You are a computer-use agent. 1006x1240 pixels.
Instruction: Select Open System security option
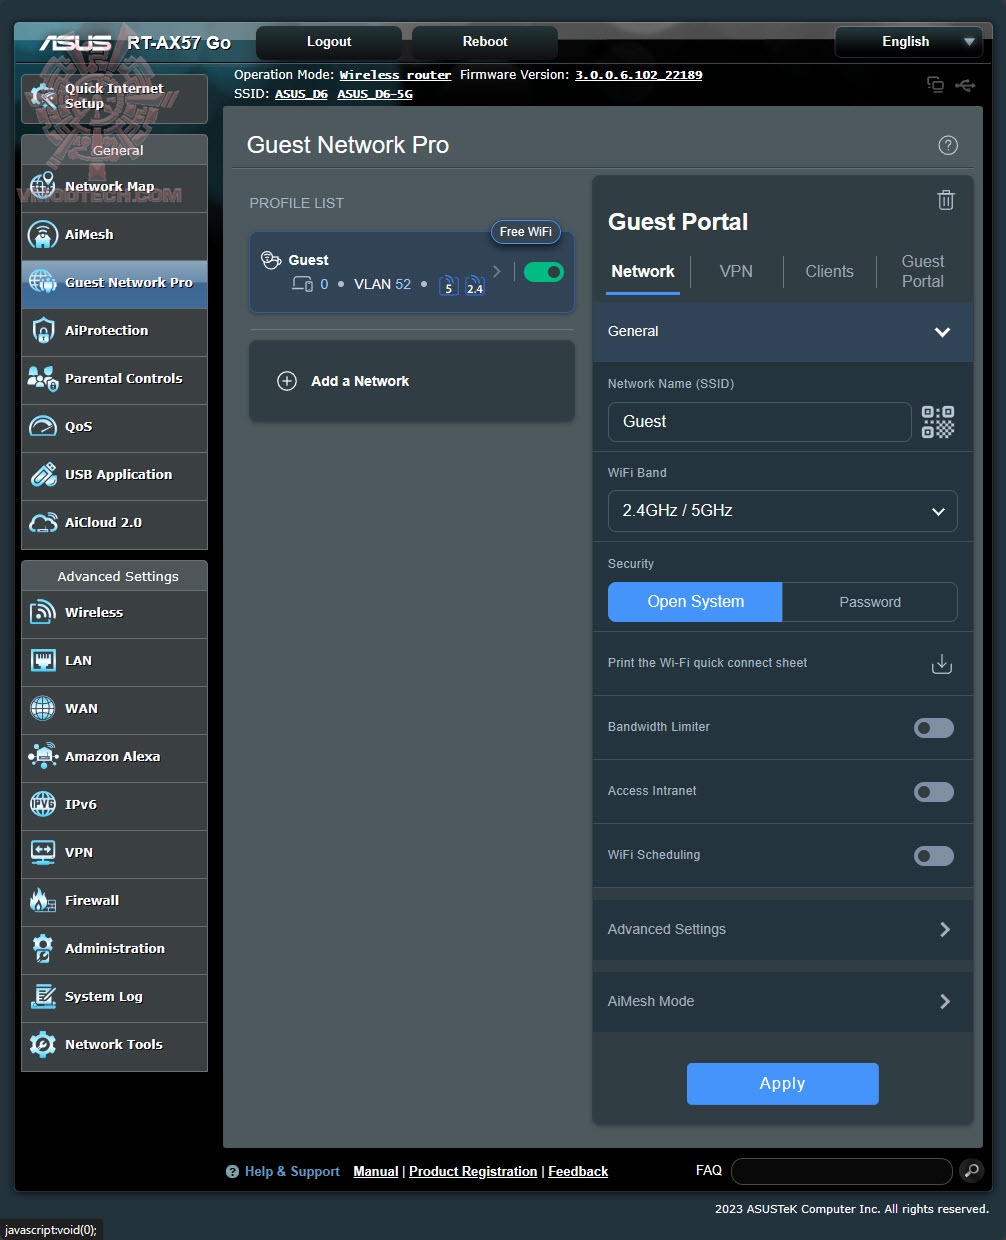(x=695, y=602)
